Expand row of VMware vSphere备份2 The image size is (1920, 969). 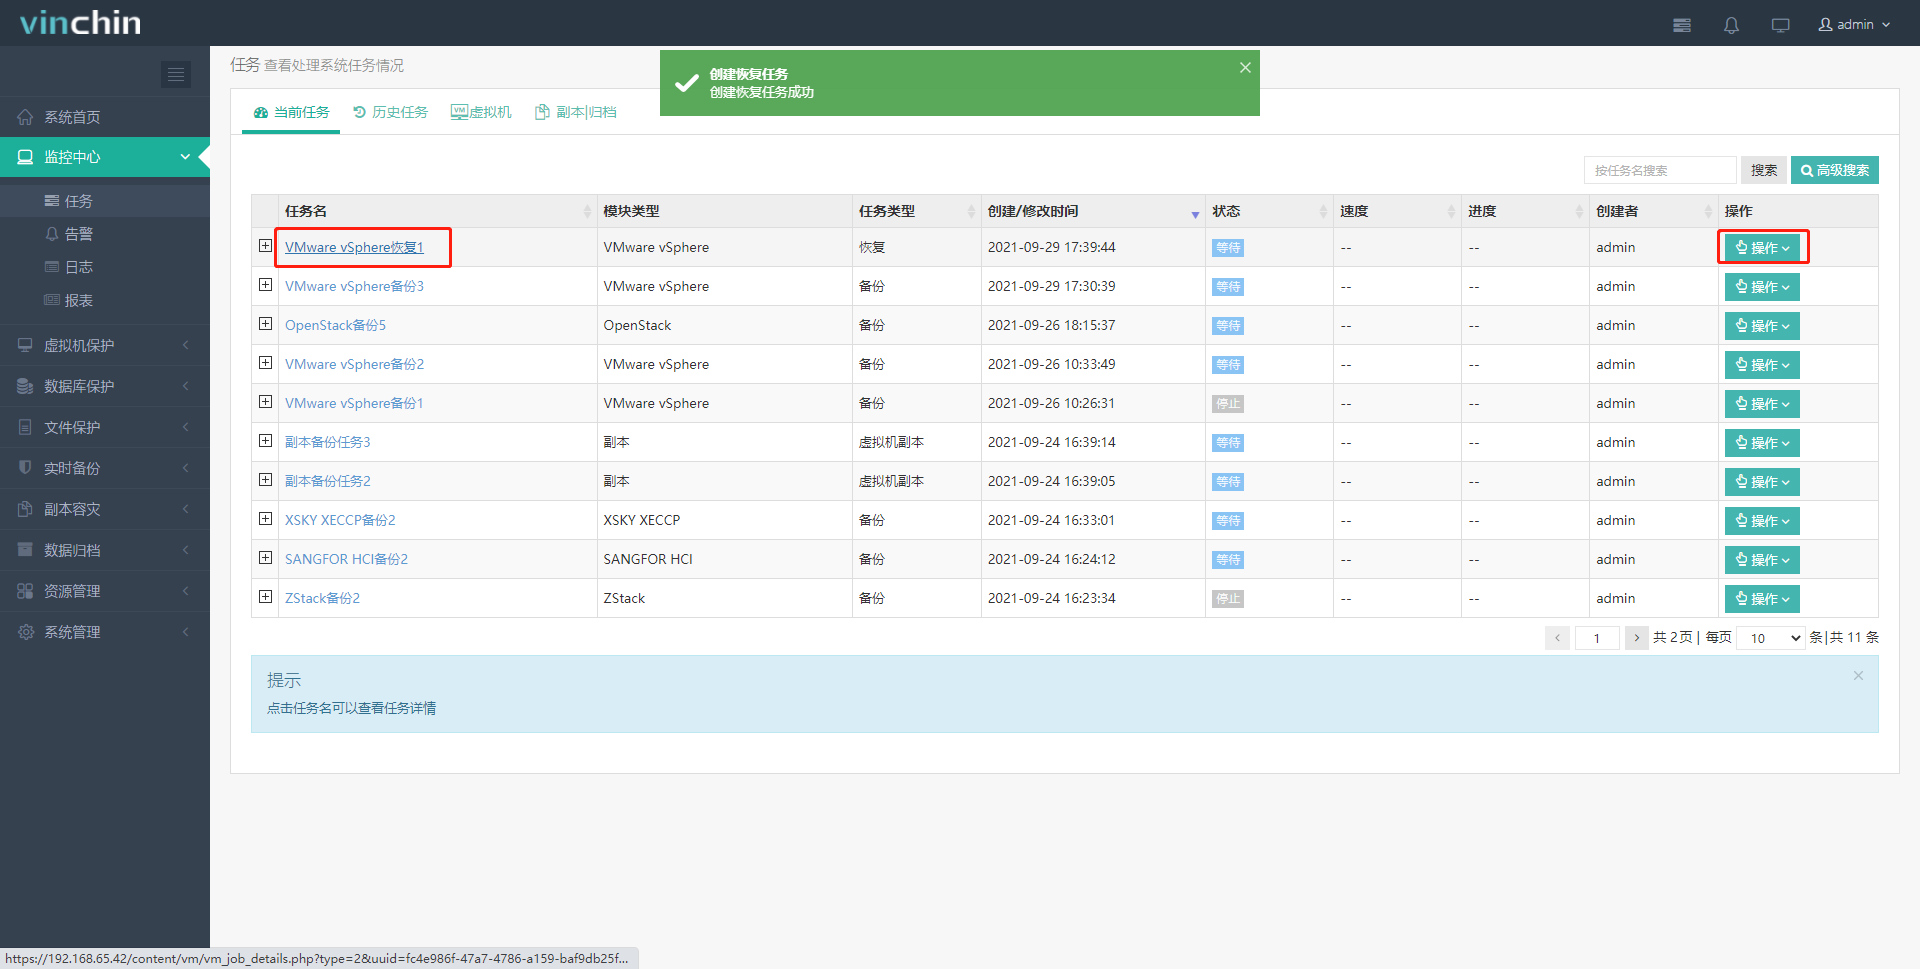(x=265, y=363)
